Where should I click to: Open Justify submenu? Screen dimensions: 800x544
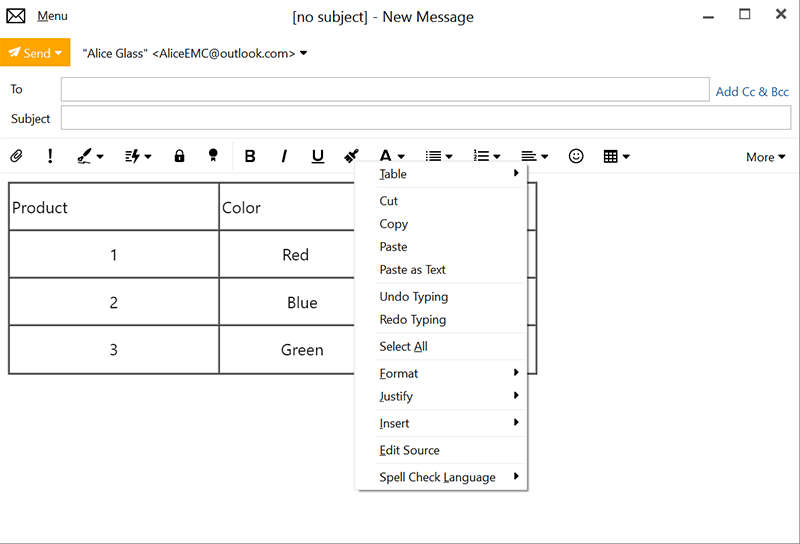[x=442, y=396]
